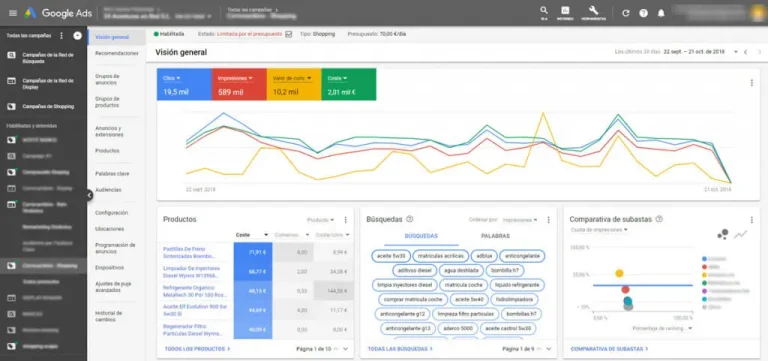Click the search magnifier icon in header
The image size is (768, 361).
click(544, 10)
